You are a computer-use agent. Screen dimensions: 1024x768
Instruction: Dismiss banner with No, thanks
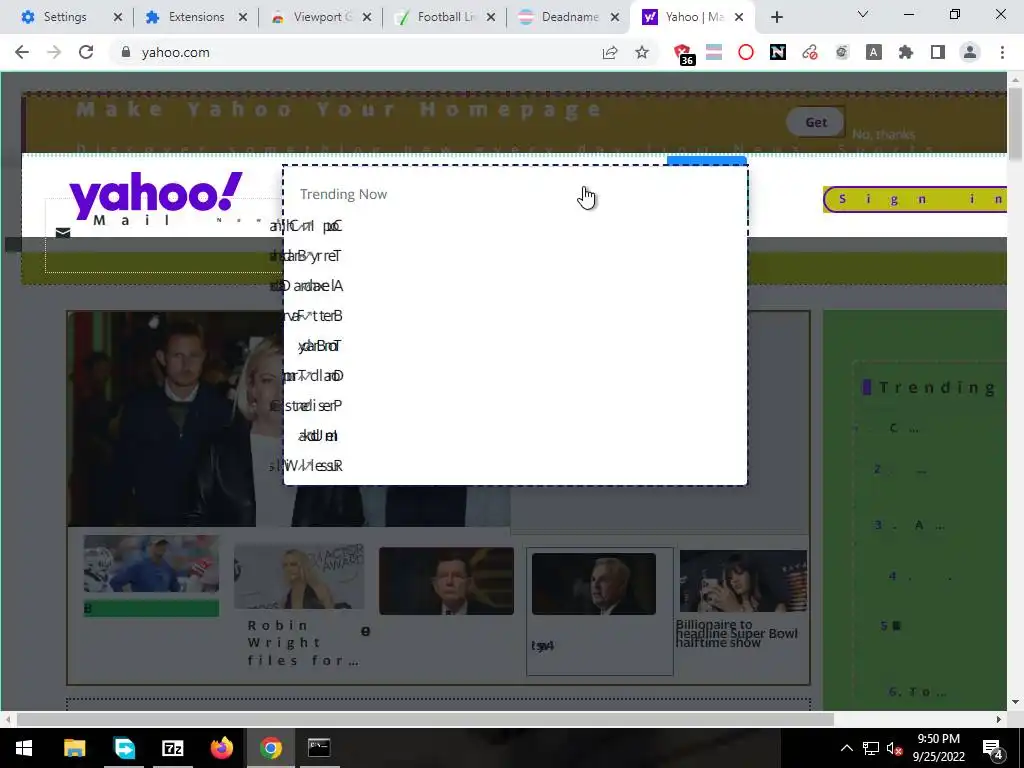[883, 135]
